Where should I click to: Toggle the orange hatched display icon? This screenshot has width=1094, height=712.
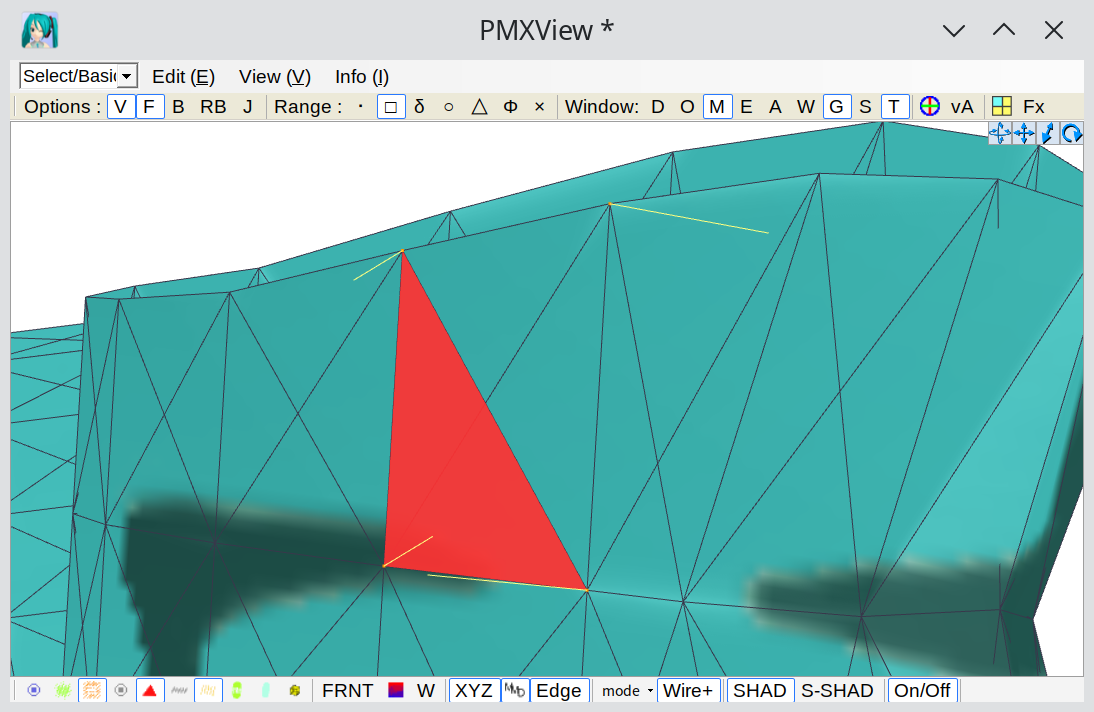click(92, 690)
